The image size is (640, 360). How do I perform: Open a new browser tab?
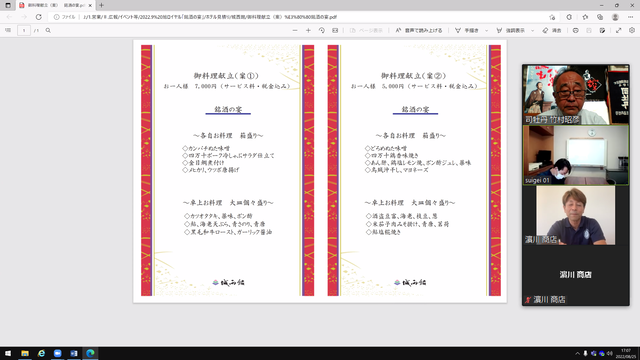point(101,5)
